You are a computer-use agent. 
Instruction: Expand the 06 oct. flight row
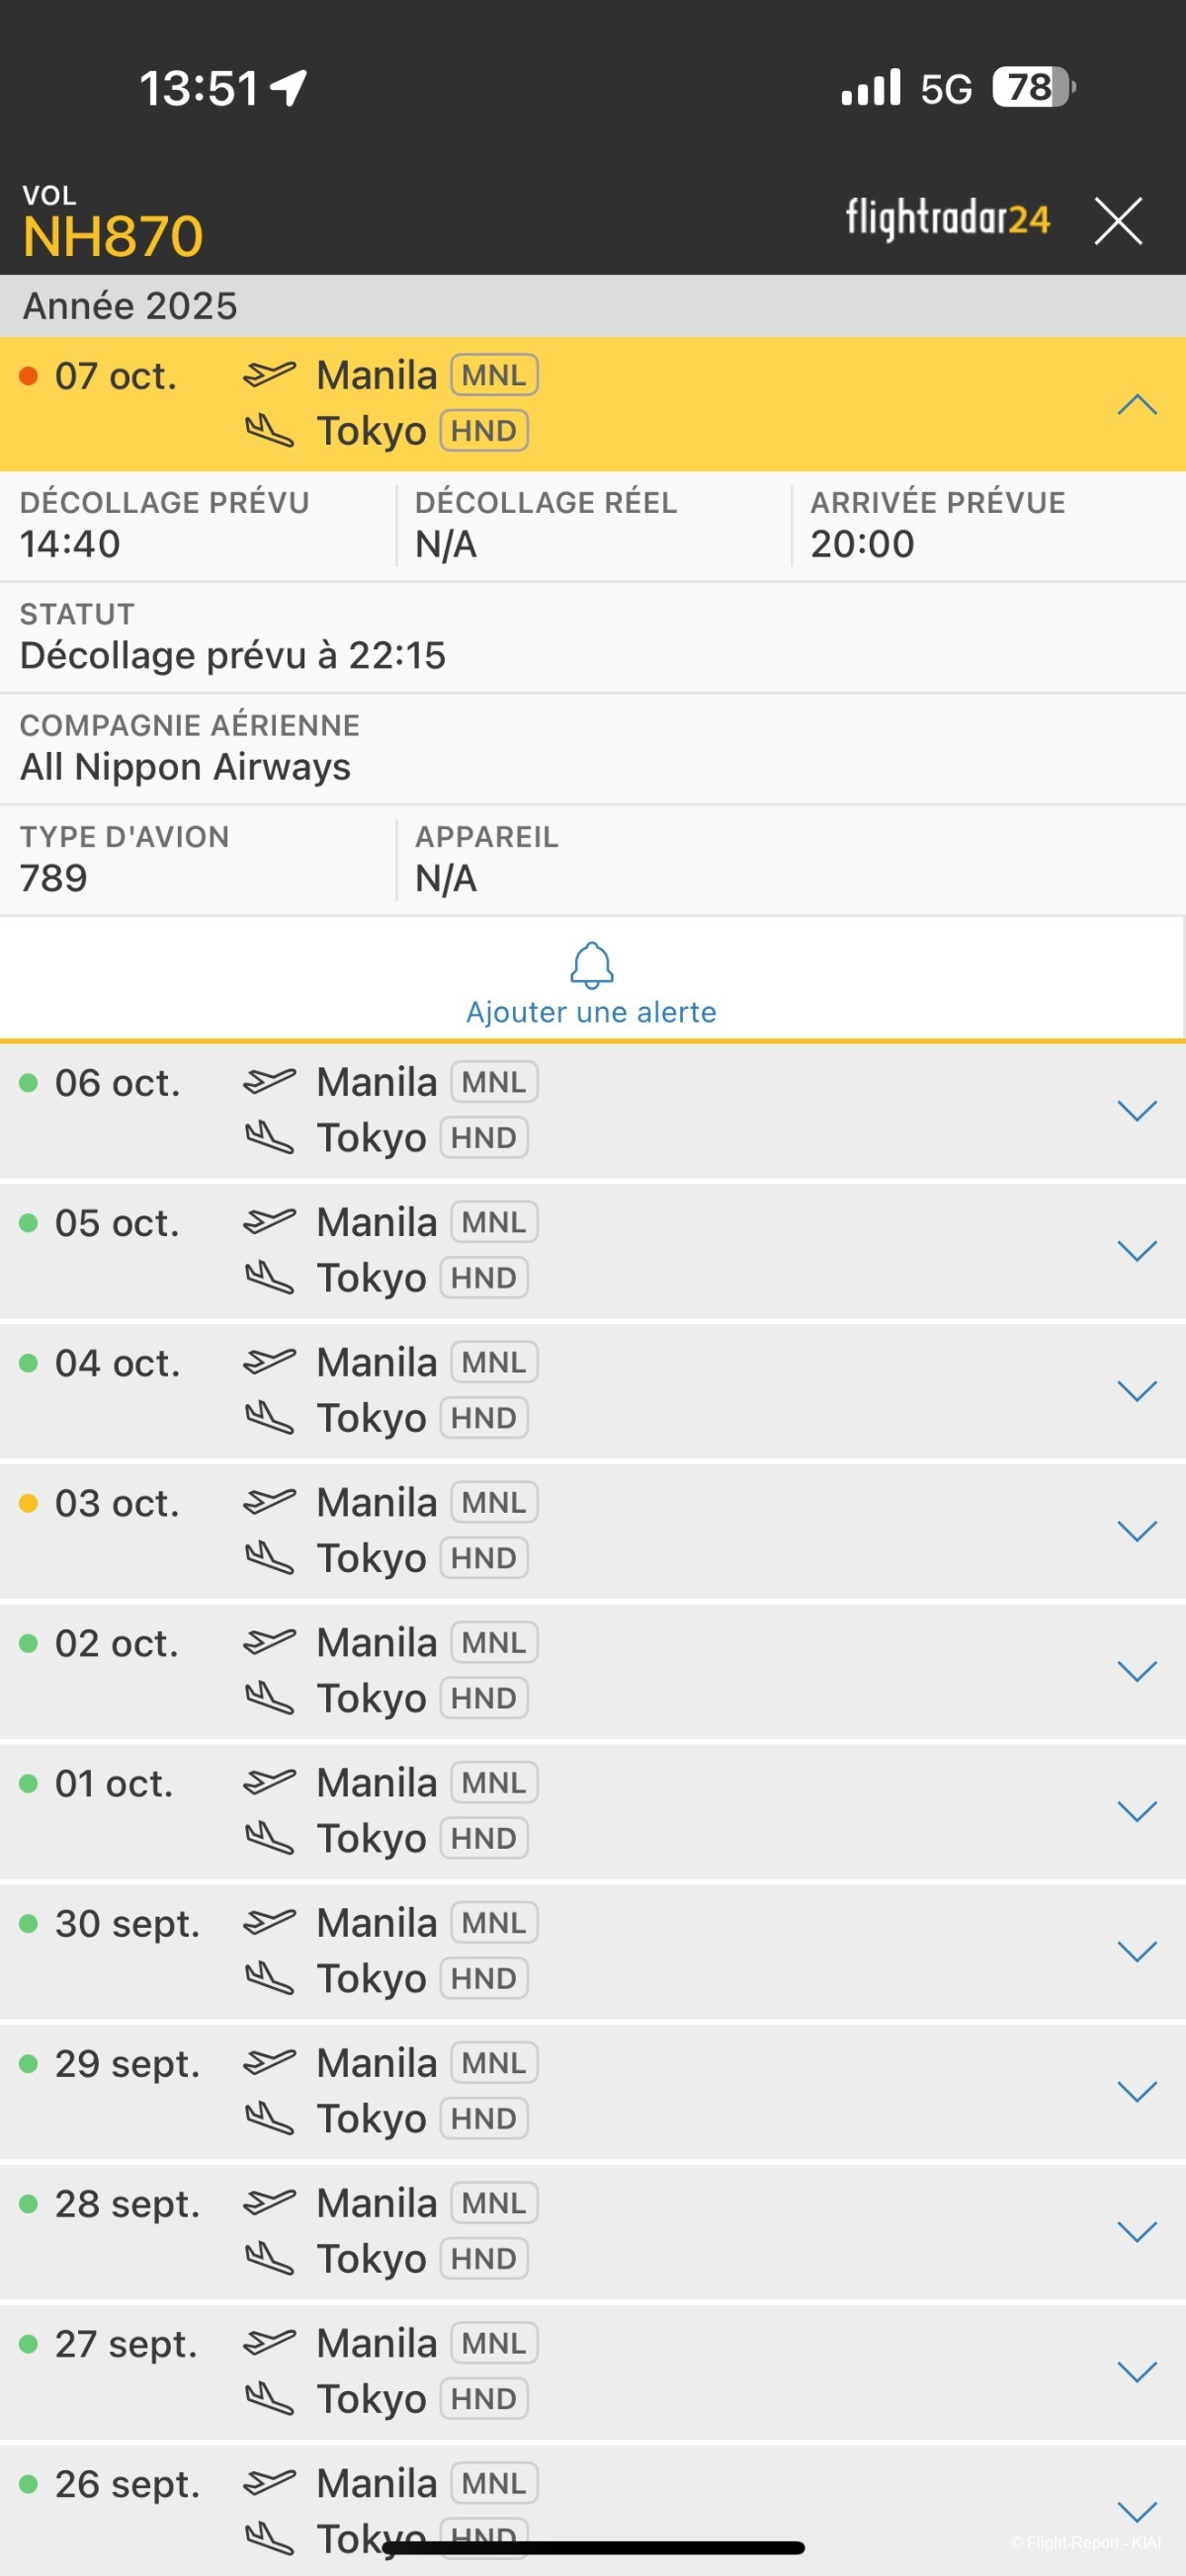point(1136,1110)
